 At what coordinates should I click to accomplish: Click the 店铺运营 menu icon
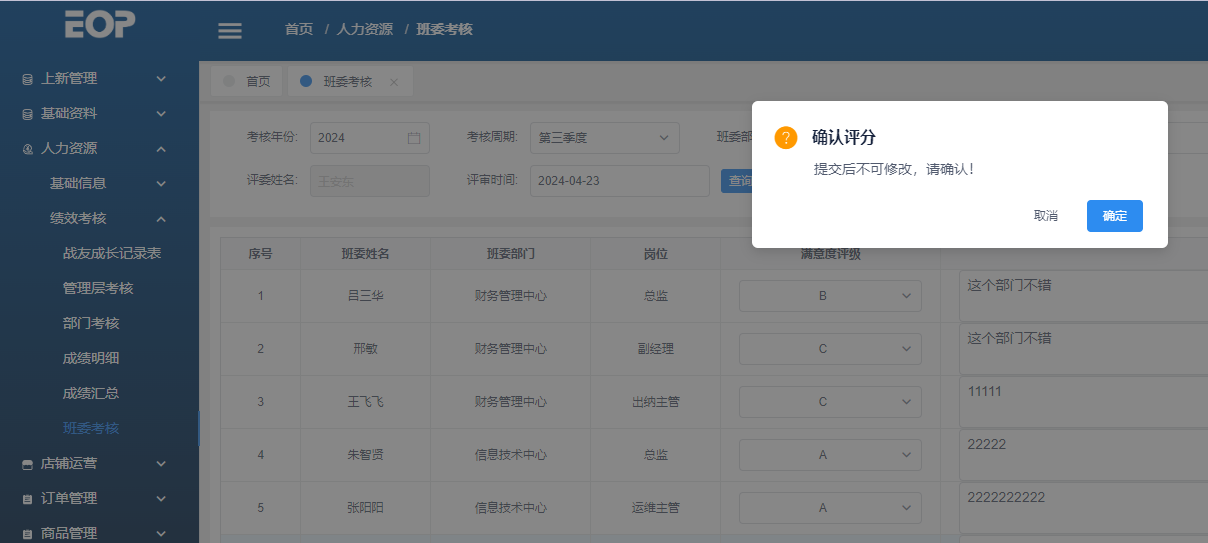coord(28,464)
